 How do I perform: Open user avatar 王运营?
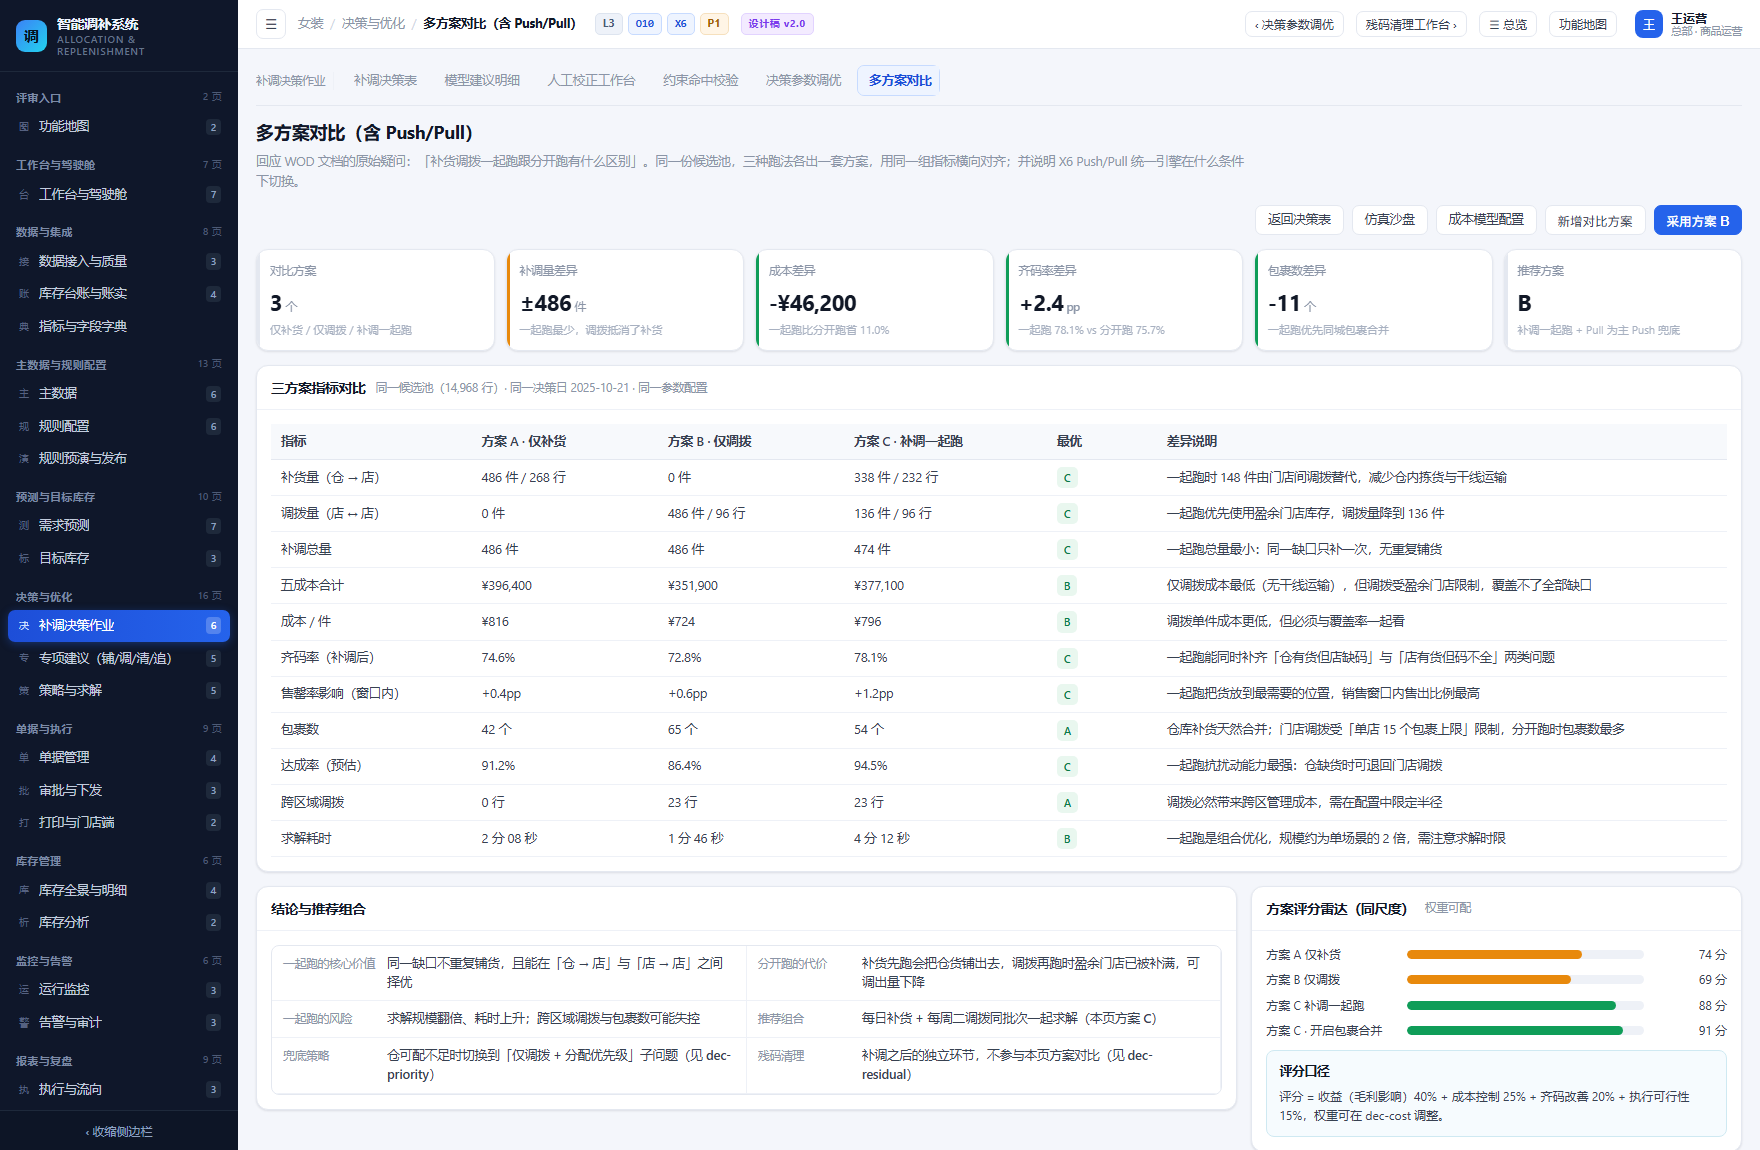[1648, 24]
